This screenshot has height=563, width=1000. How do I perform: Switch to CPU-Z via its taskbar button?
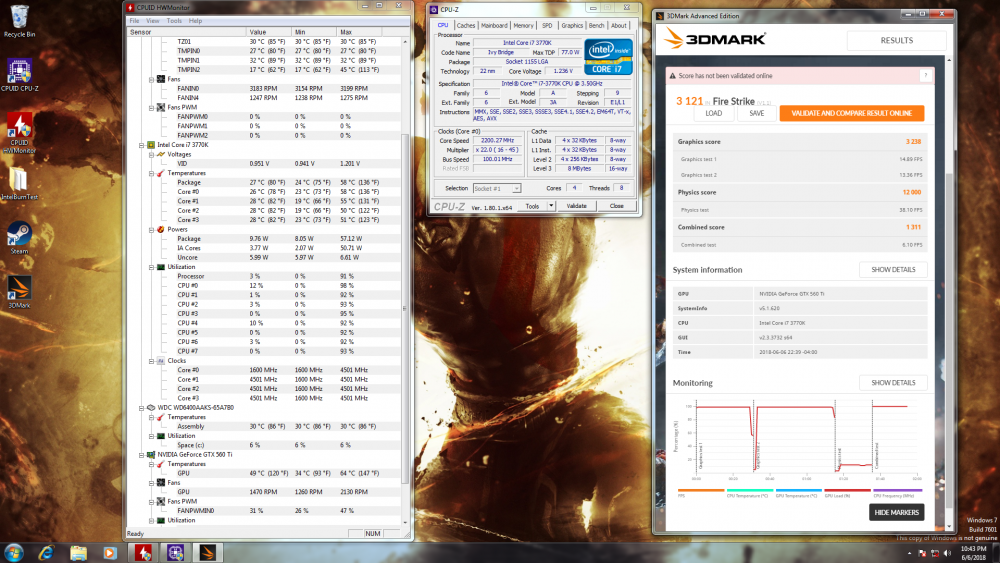pyautogui.click(x=175, y=553)
